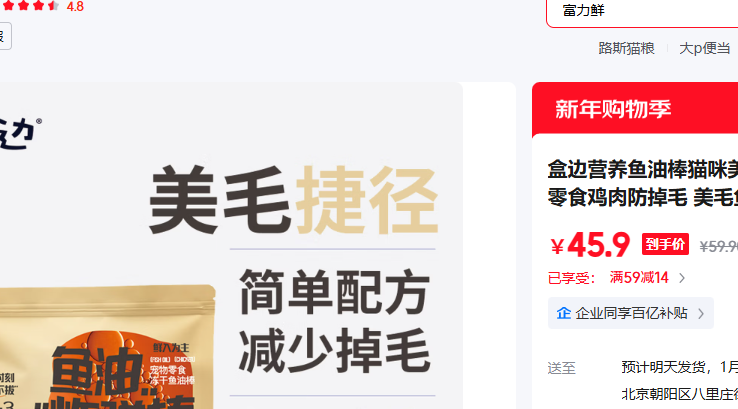The height and width of the screenshot is (409, 738).
Task: Click the blue 企 enterprise icon
Action: click(563, 313)
